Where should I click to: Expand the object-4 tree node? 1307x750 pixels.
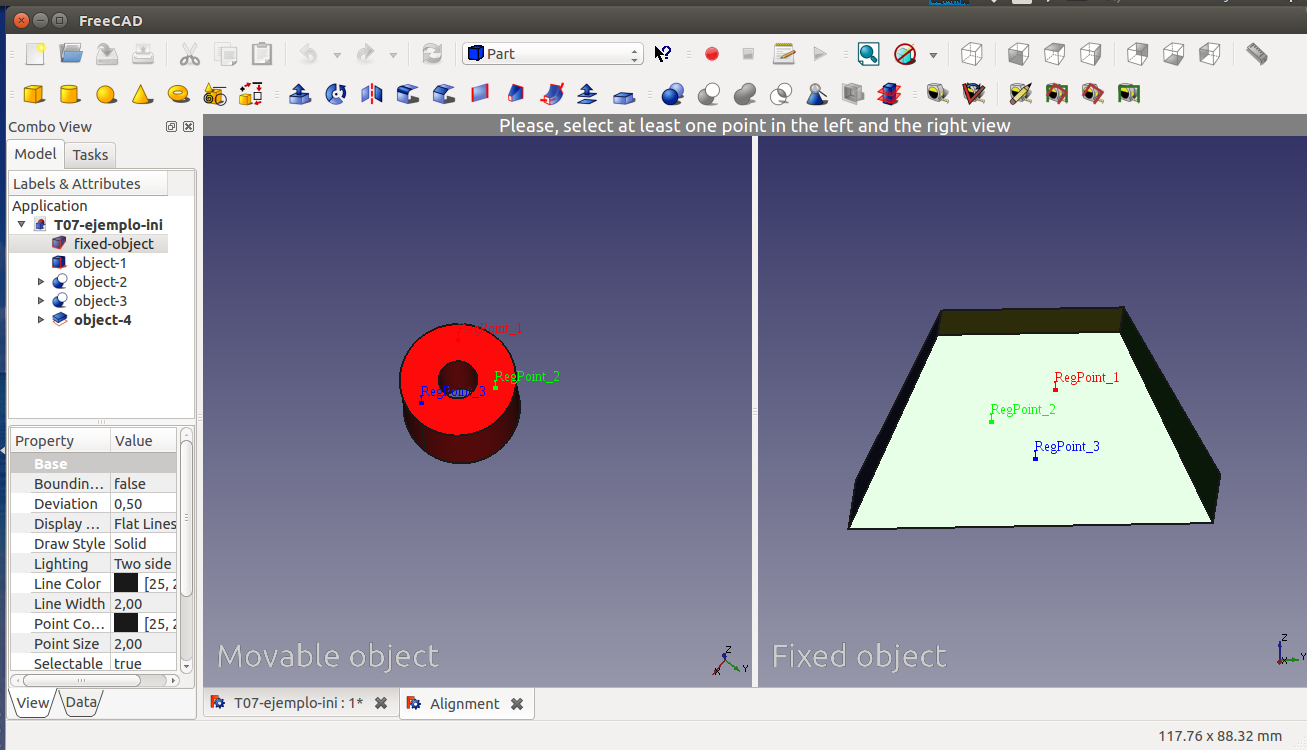(x=41, y=320)
